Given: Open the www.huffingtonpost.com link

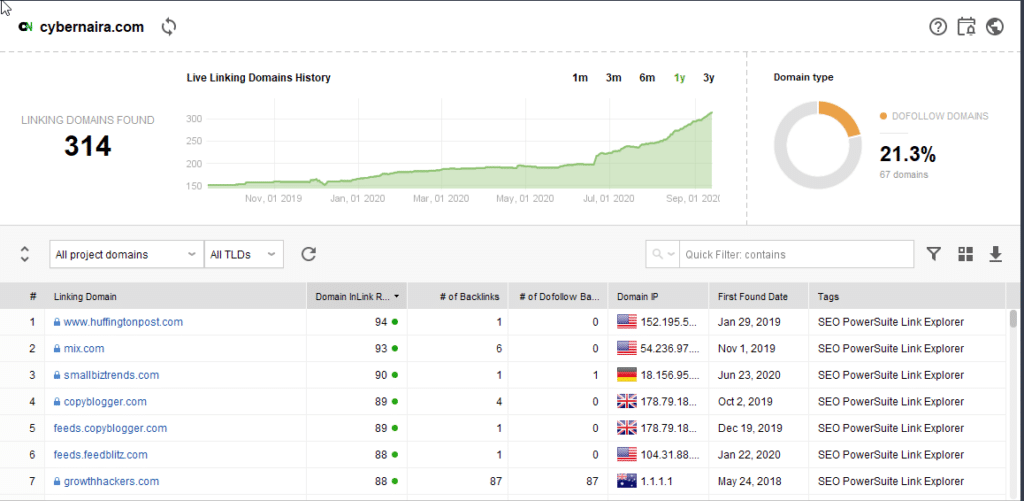Looking at the screenshot, I should pos(123,322).
